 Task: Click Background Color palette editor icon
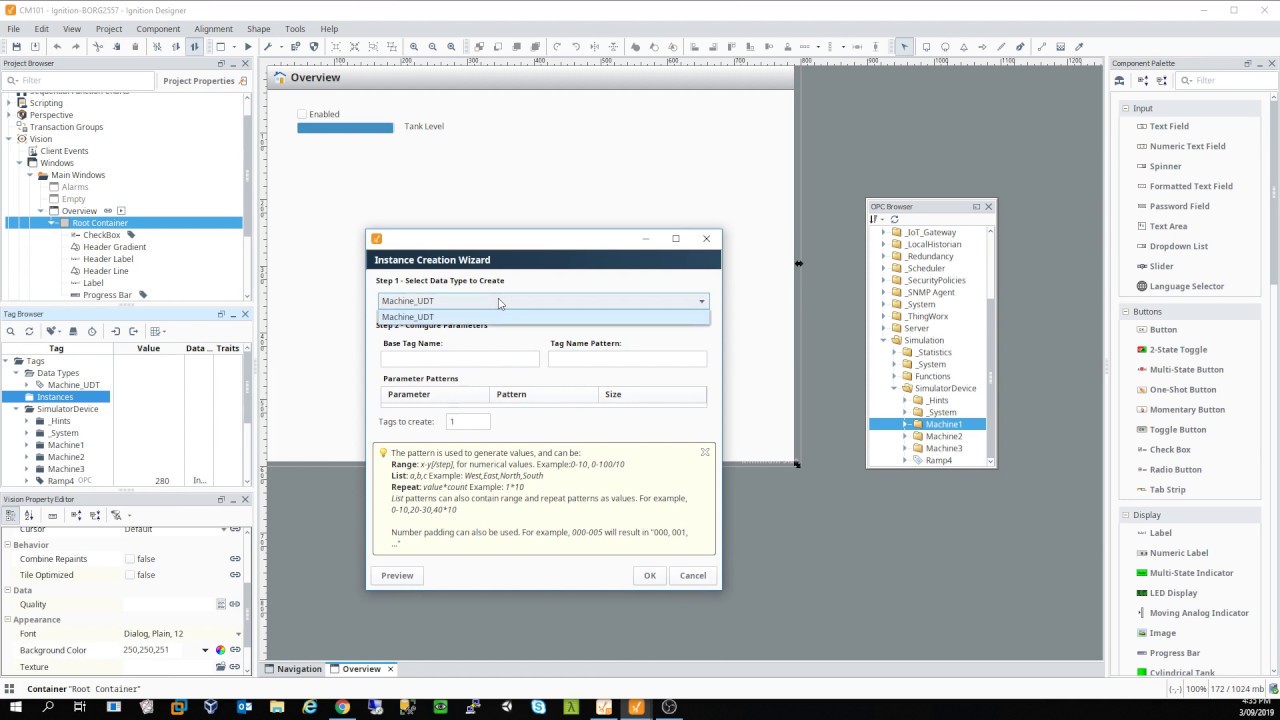coord(221,650)
